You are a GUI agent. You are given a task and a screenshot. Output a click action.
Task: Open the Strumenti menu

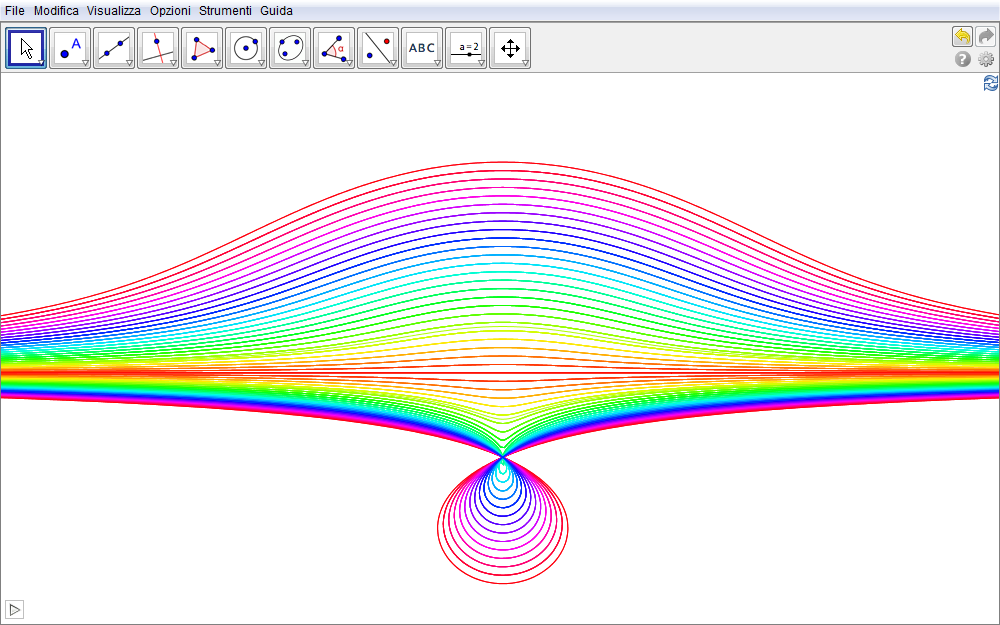point(225,11)
